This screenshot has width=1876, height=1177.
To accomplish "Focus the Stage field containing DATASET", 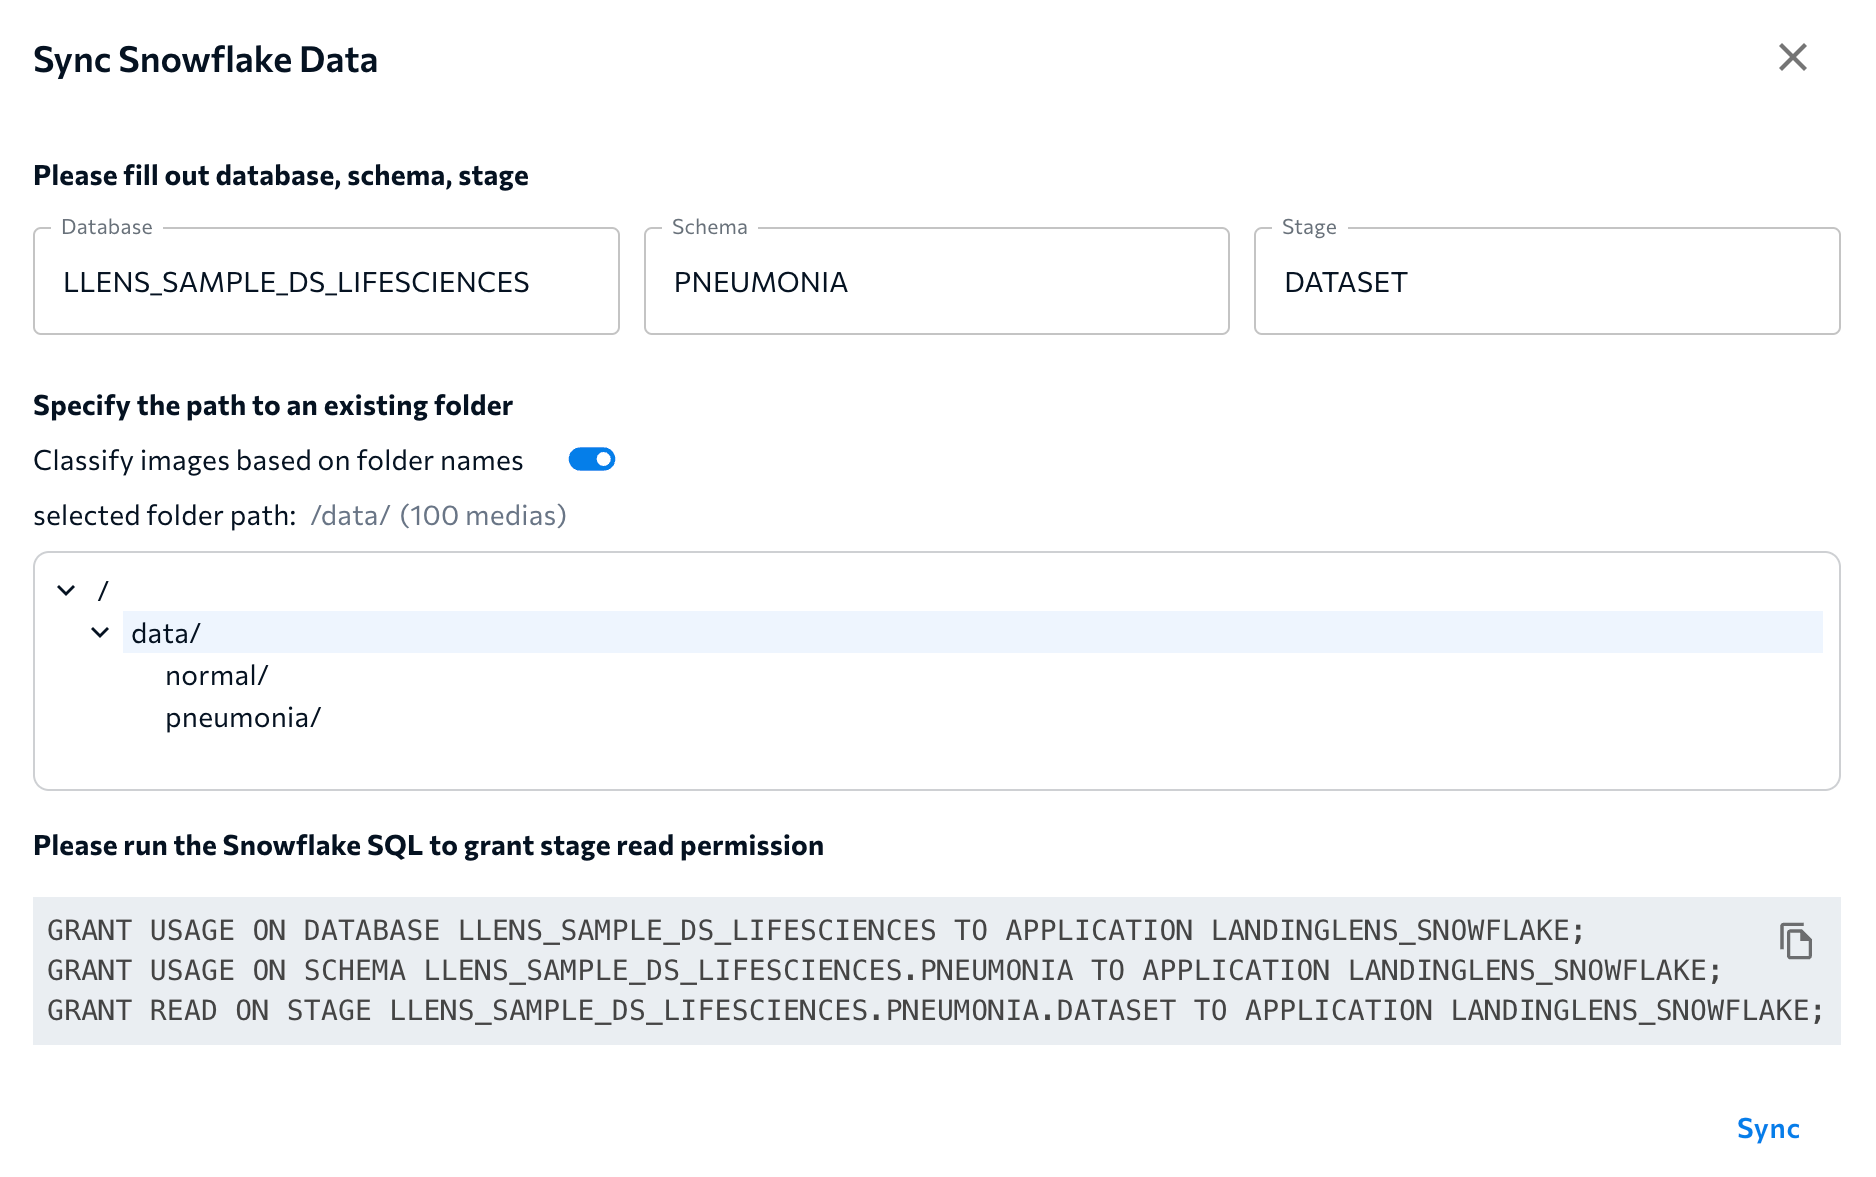I will point(1546,282).
